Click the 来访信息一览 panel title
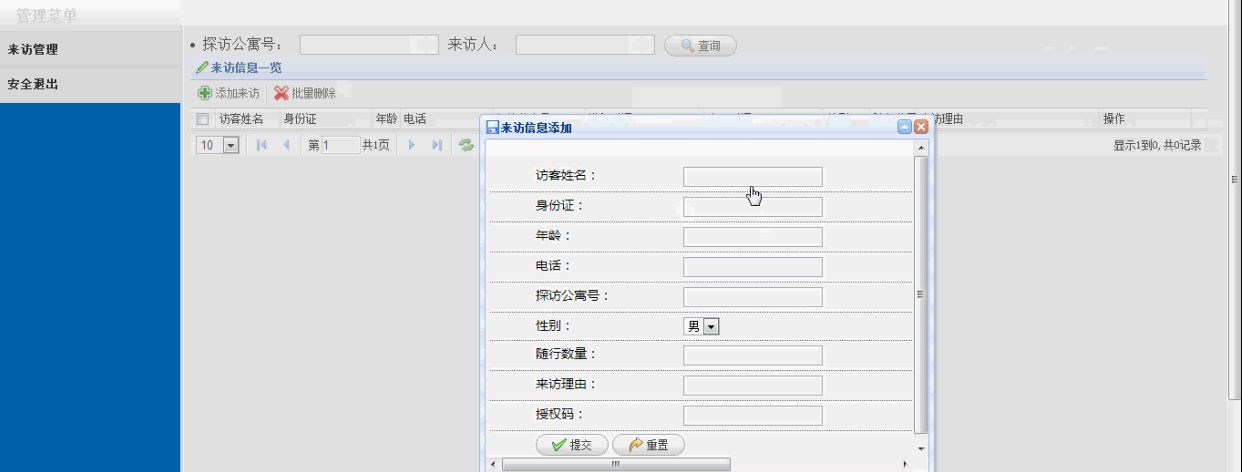1242x472 pixels. point(246,67)
